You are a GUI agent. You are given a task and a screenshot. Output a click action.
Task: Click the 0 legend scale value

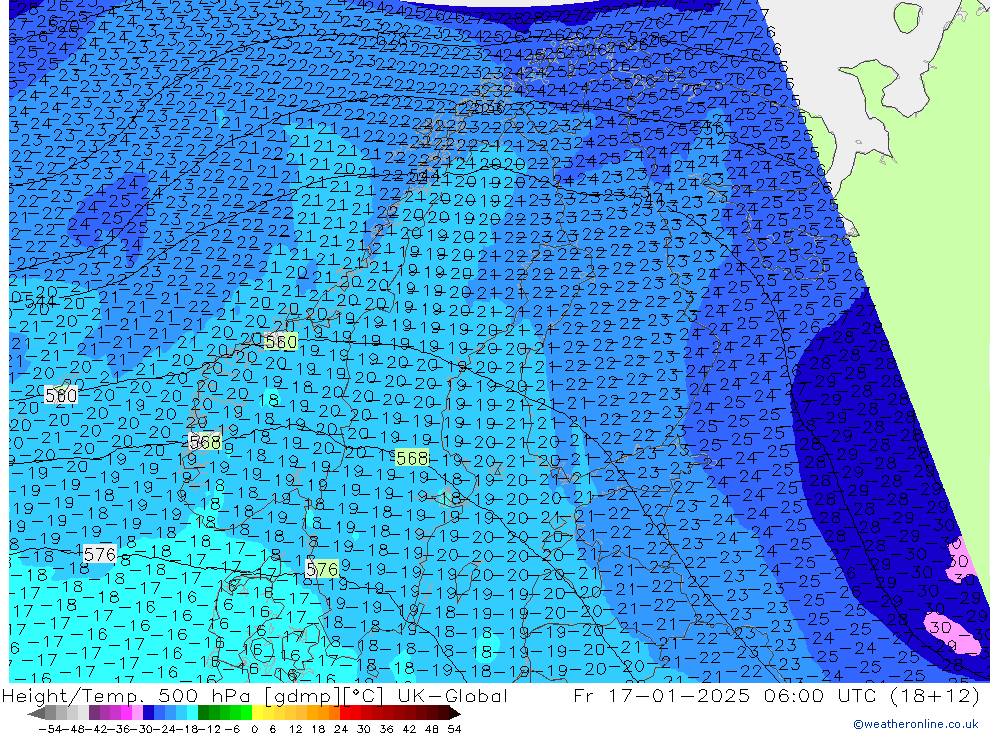pos(254,729)
